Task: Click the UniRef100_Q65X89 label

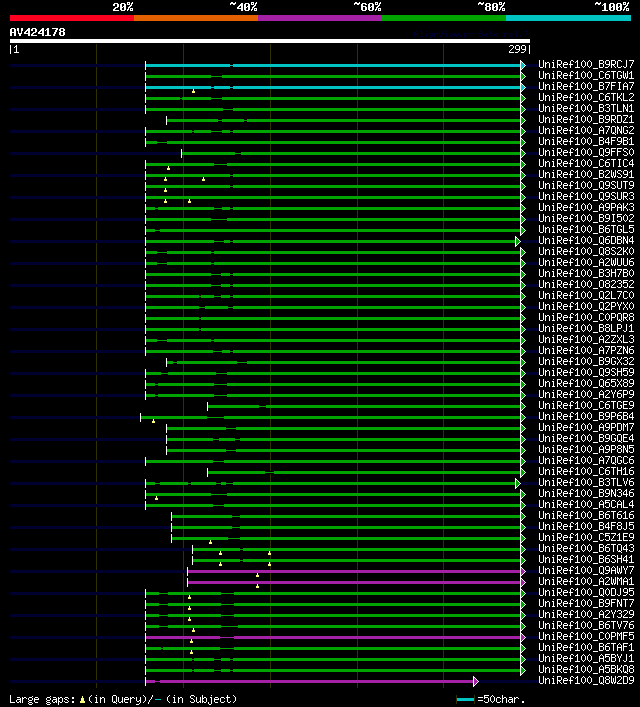Action: pos(586,383)
